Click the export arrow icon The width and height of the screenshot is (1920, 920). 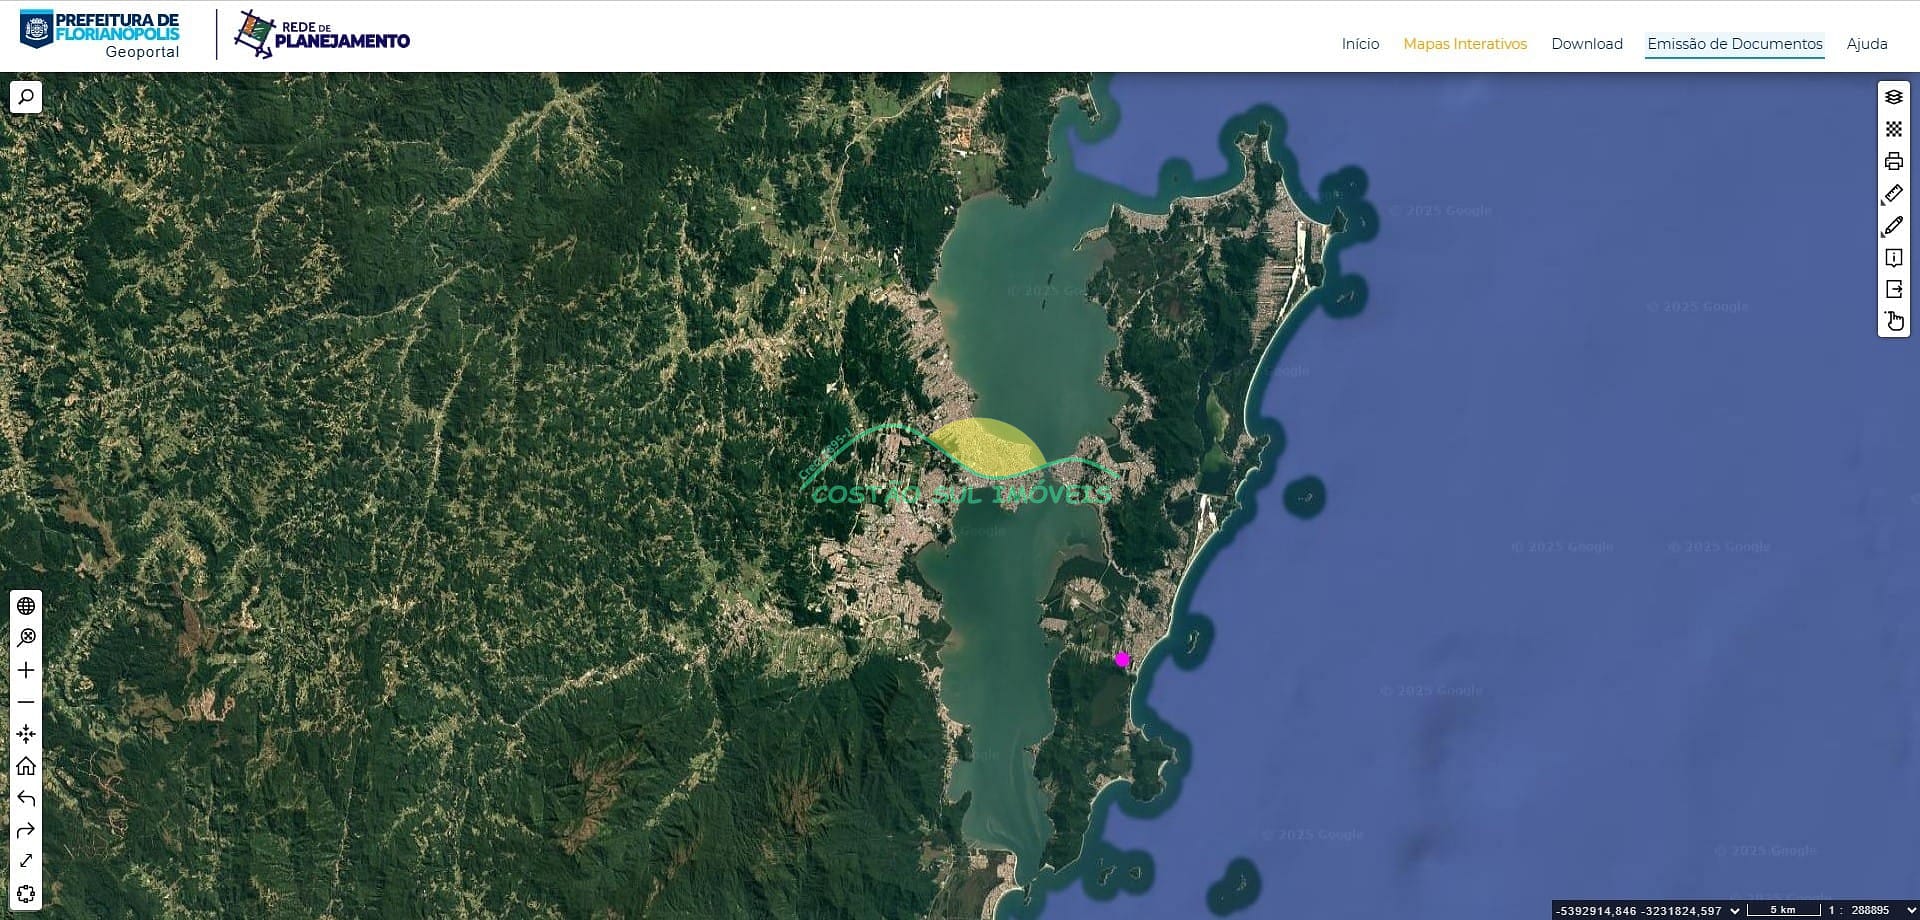click(x=1893, y=289)
